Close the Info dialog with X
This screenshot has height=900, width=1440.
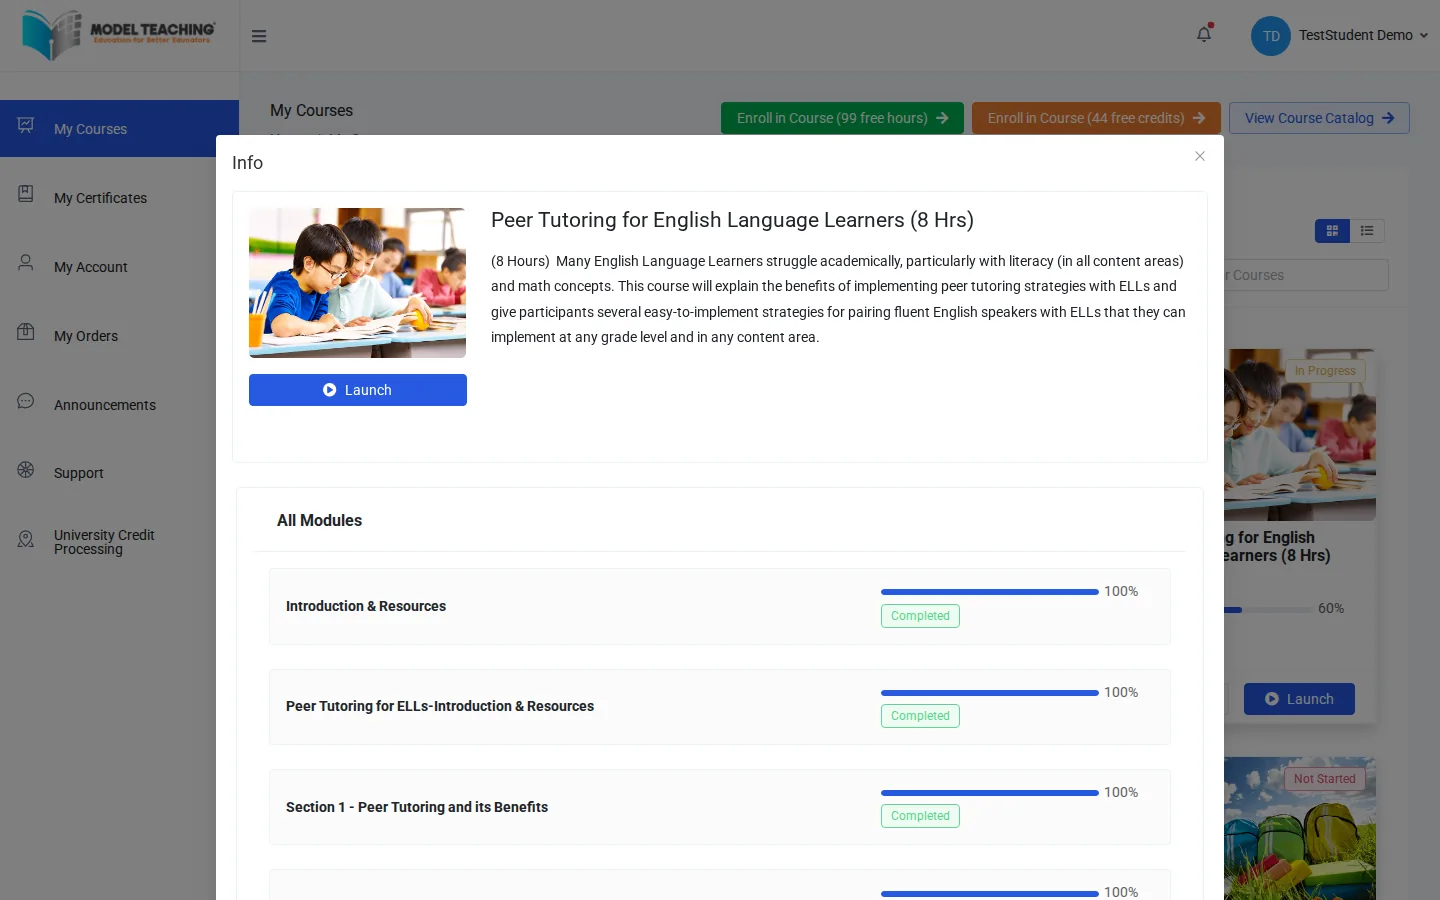click(1200, 156)
